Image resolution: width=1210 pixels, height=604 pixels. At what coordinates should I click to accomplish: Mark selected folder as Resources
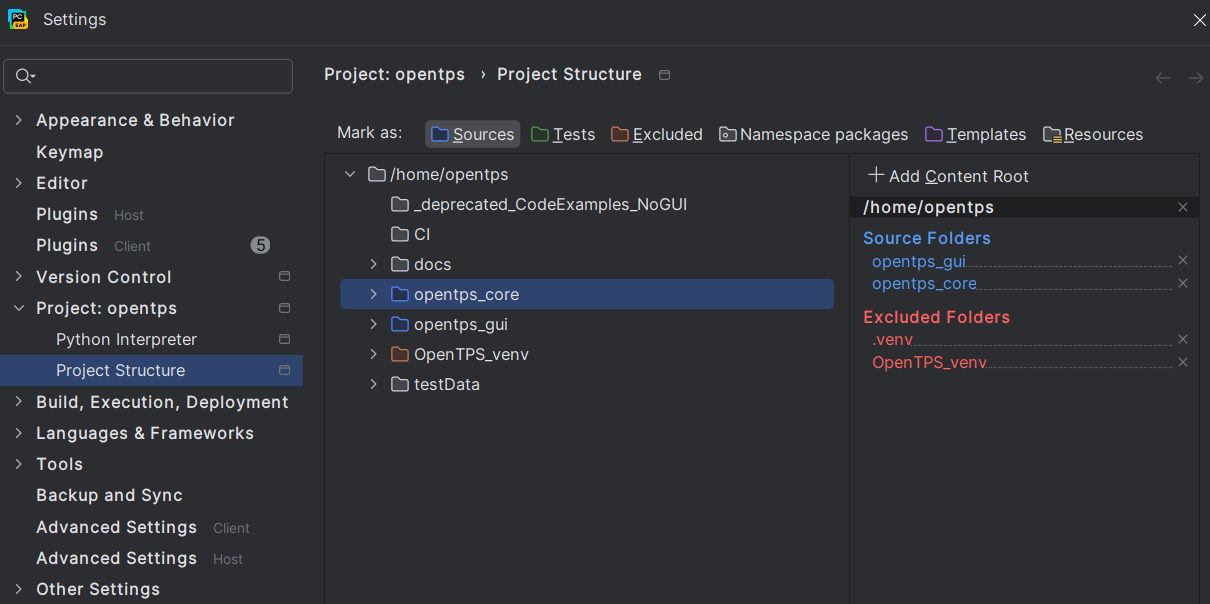(1093, 134)
